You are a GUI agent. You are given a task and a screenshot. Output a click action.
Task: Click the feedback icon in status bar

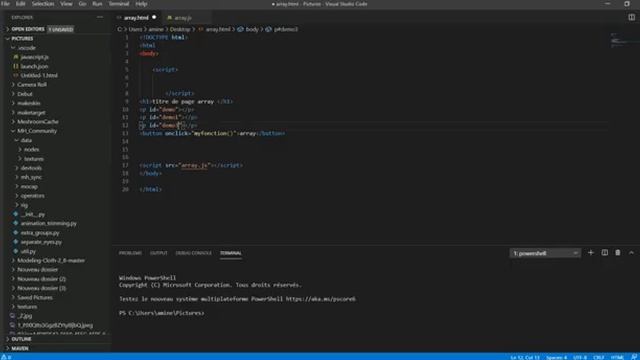tap(634, 357)
